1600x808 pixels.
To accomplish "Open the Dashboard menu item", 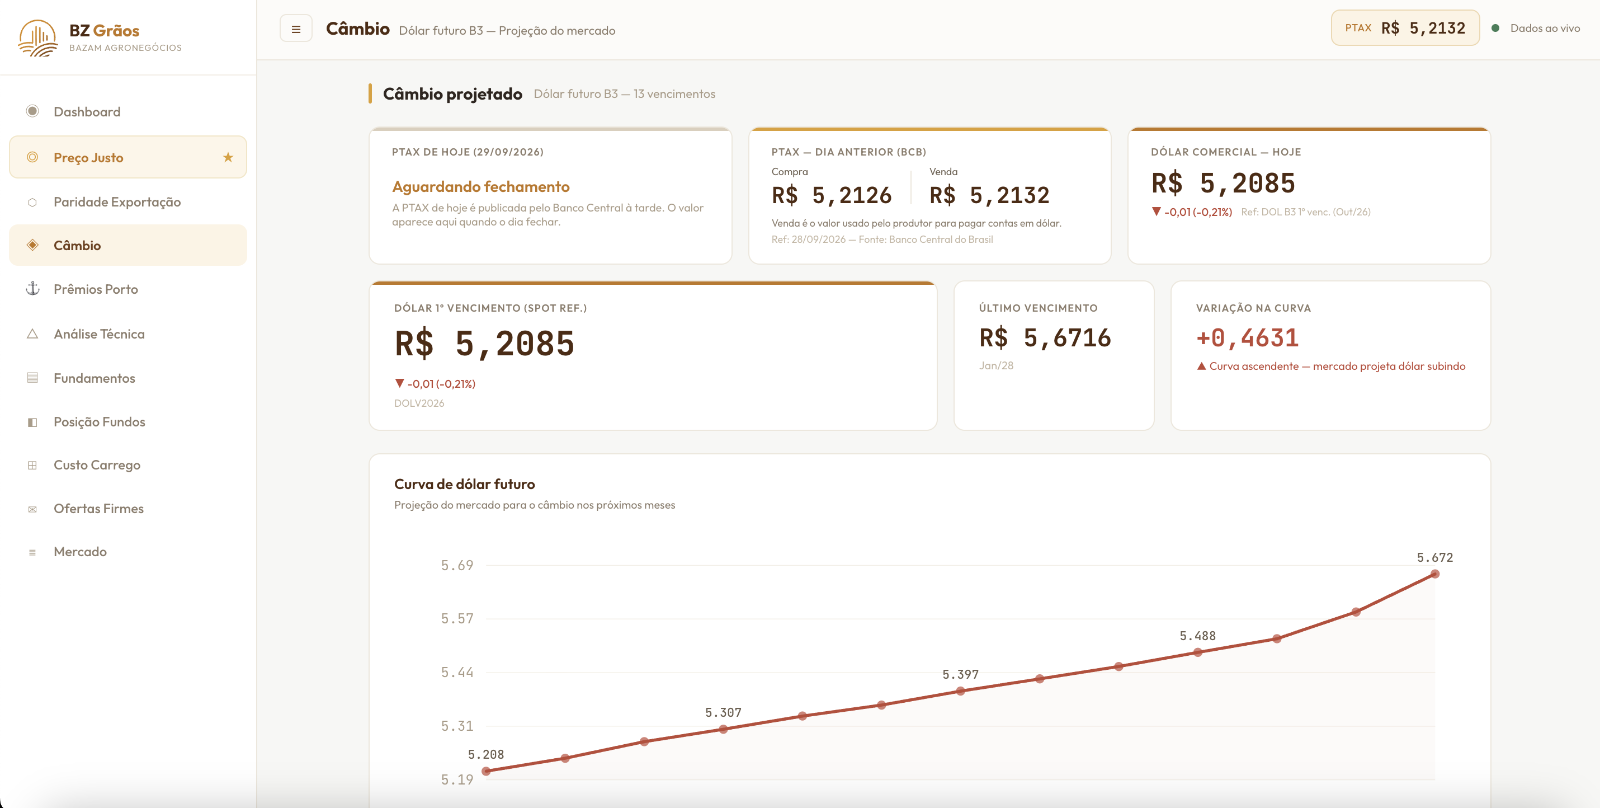I will coord(128,112).
